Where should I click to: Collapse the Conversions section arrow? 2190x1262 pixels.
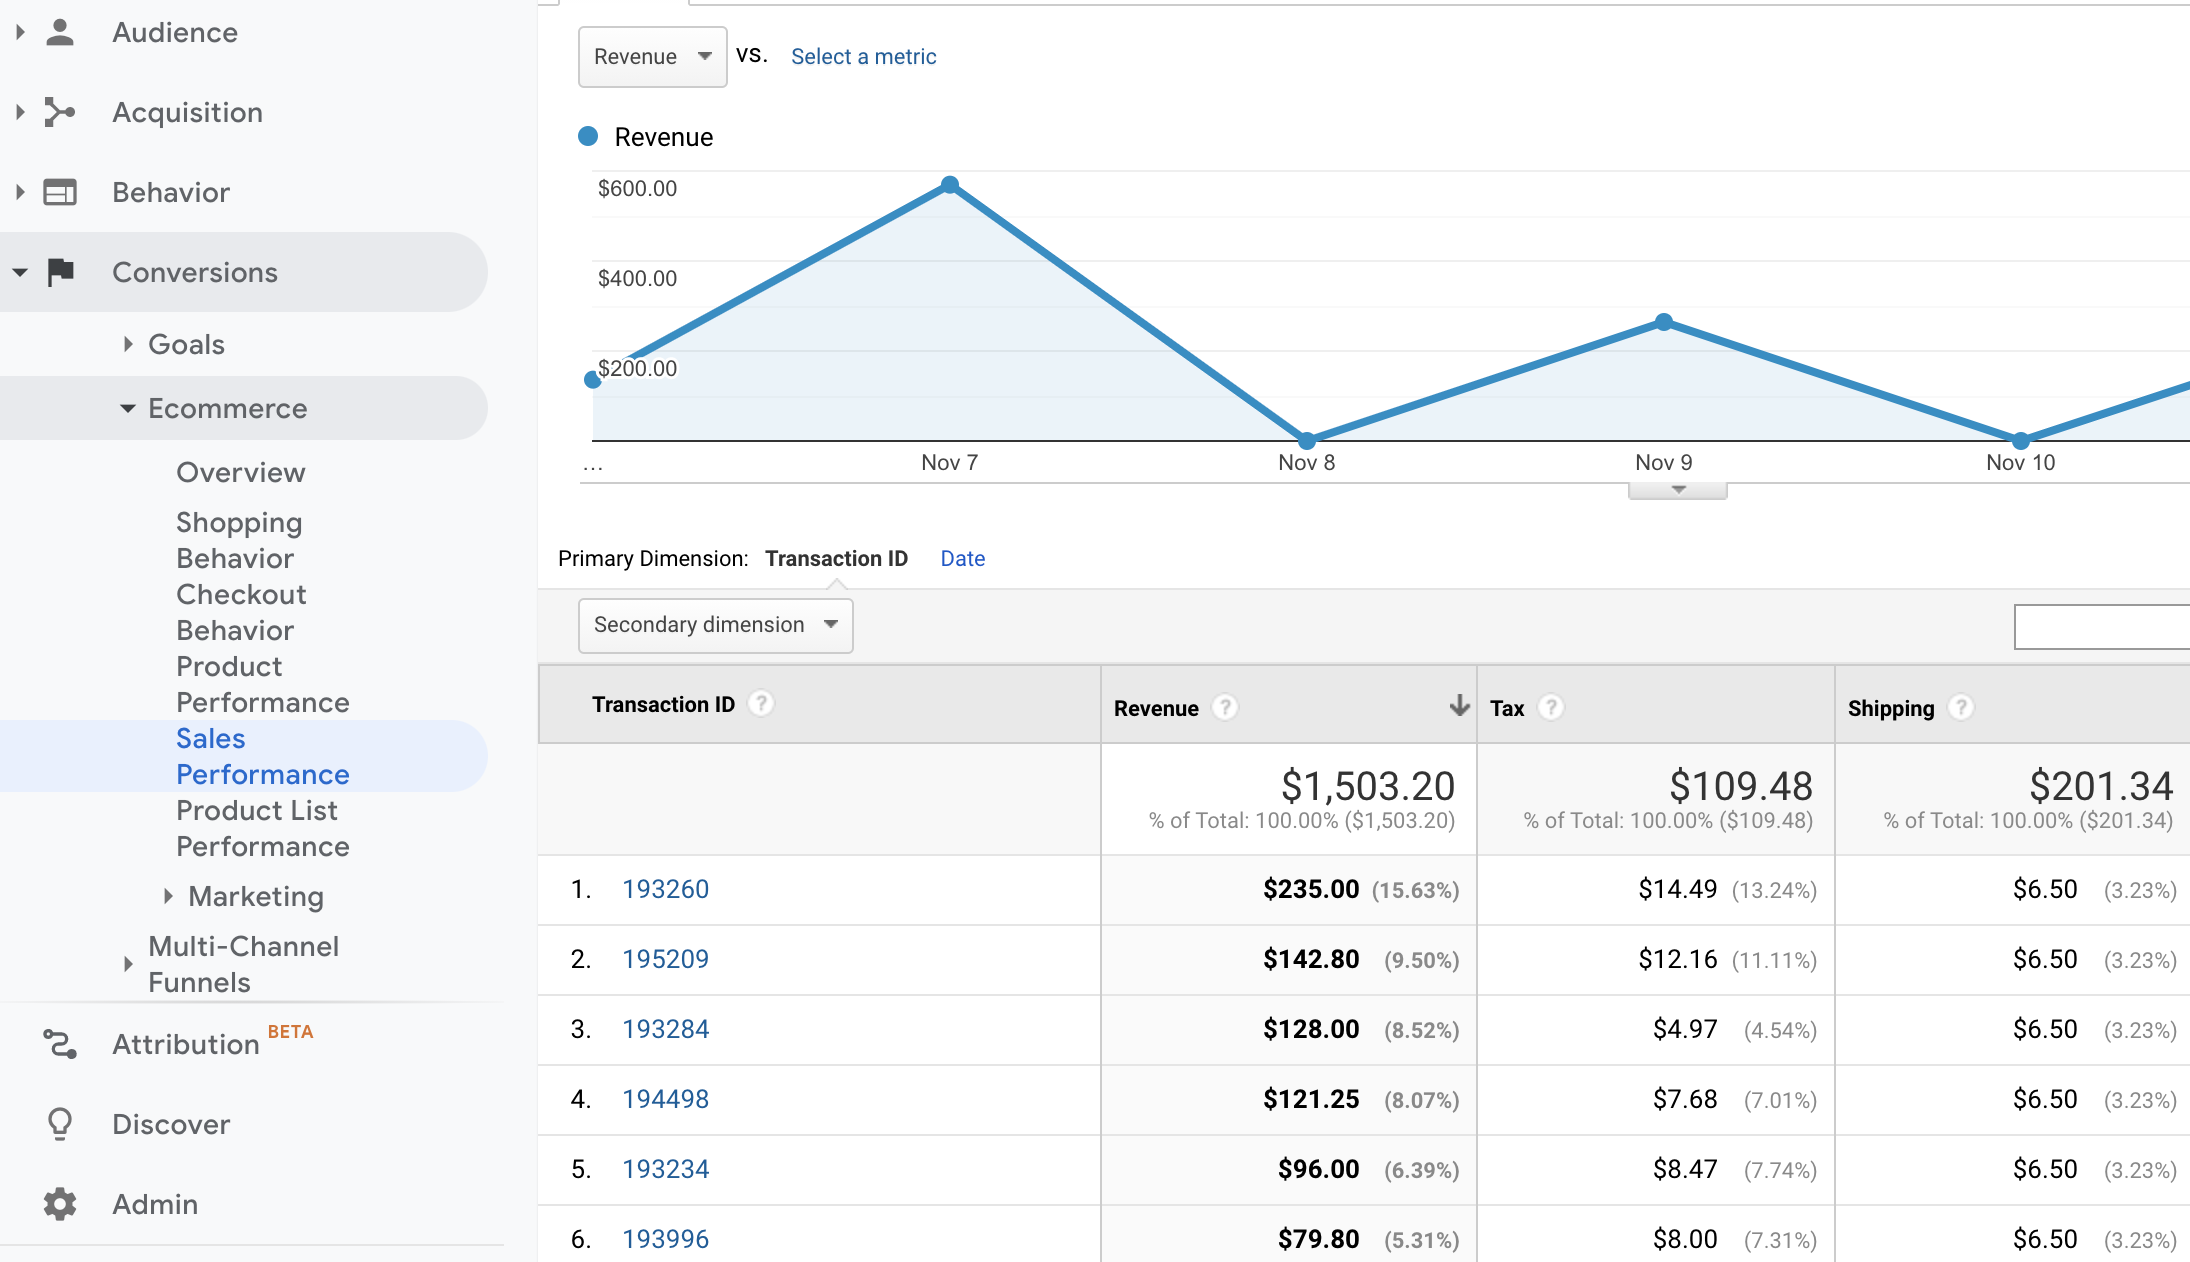coord(20,272)
